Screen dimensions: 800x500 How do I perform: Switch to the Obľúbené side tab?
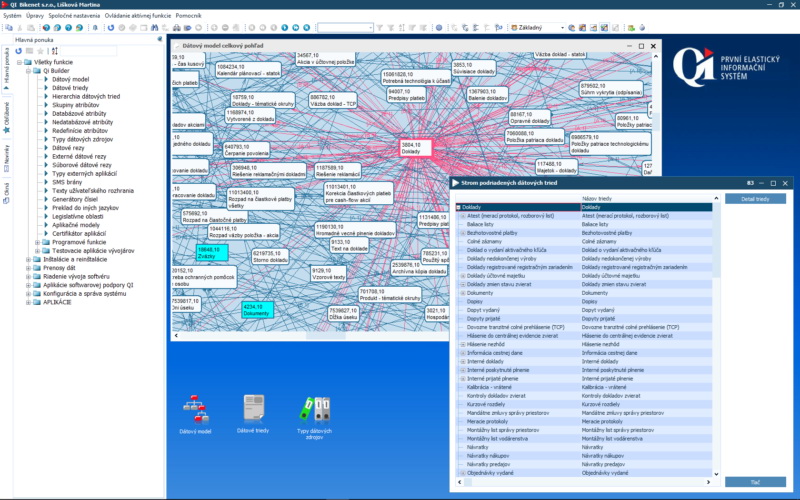pos(6,115)
